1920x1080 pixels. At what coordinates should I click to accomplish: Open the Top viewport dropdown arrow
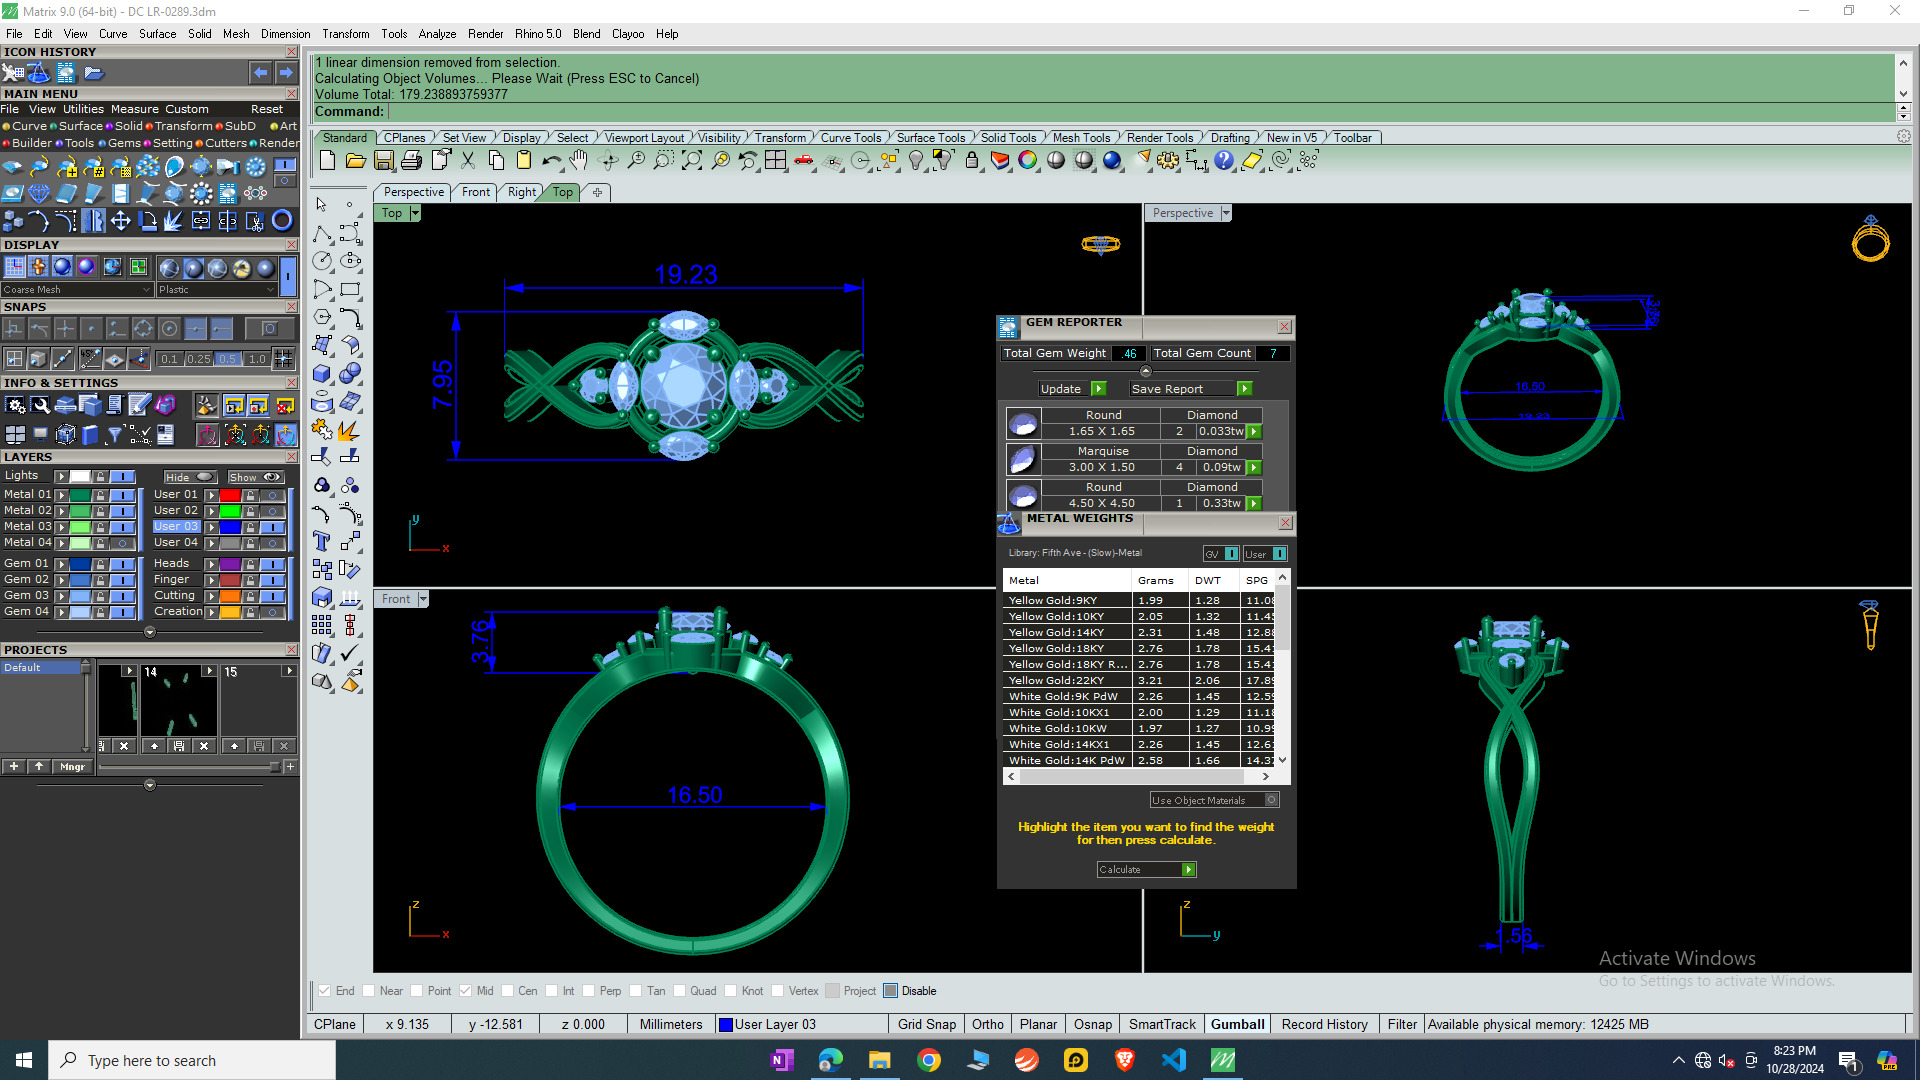pos(415,213)
